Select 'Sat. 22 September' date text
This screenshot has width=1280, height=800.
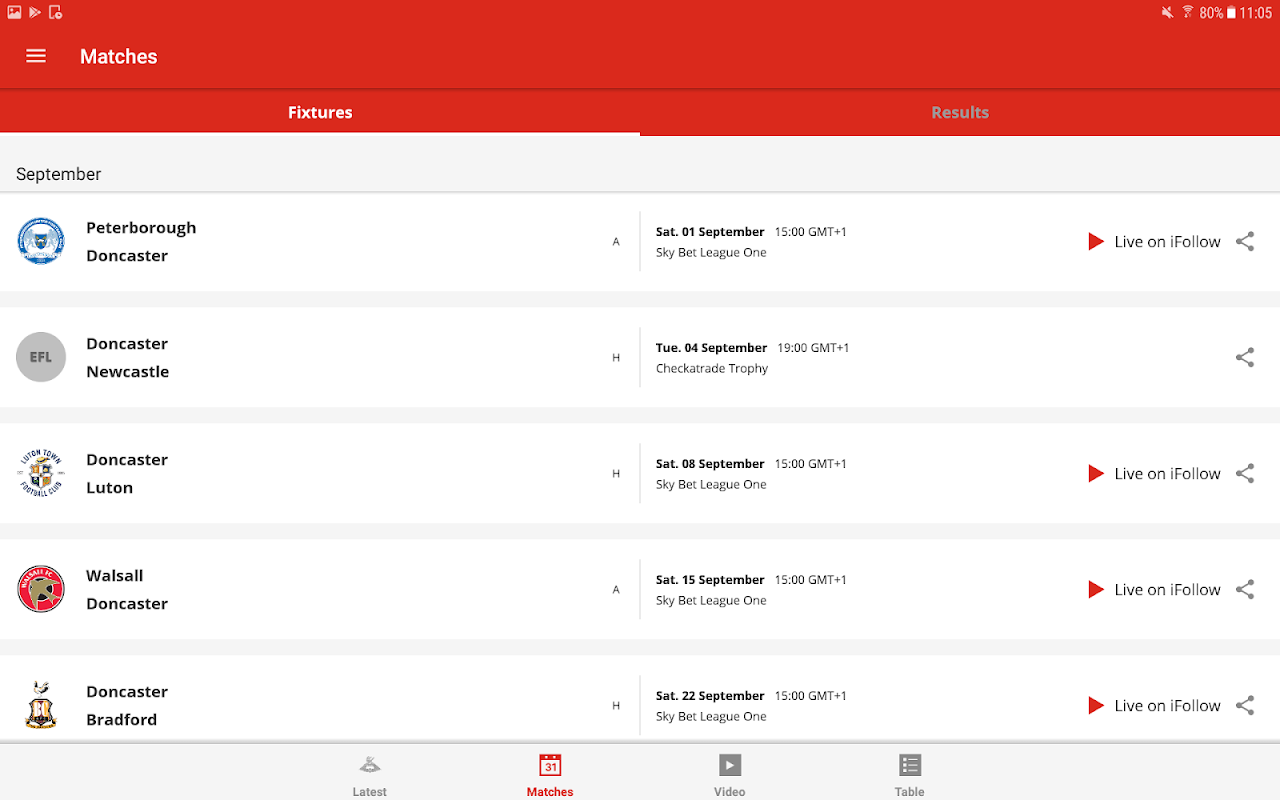click(710, 695)
